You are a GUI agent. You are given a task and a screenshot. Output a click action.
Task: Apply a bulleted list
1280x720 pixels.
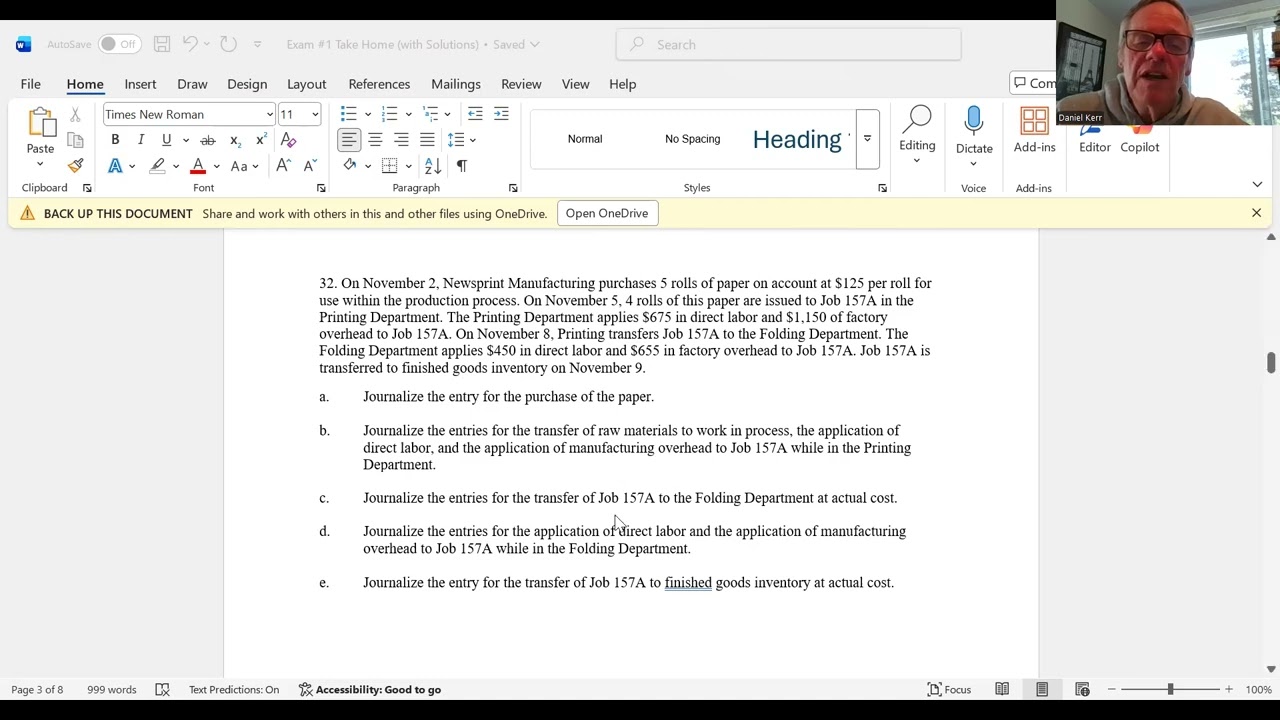[x=348, y=114]
